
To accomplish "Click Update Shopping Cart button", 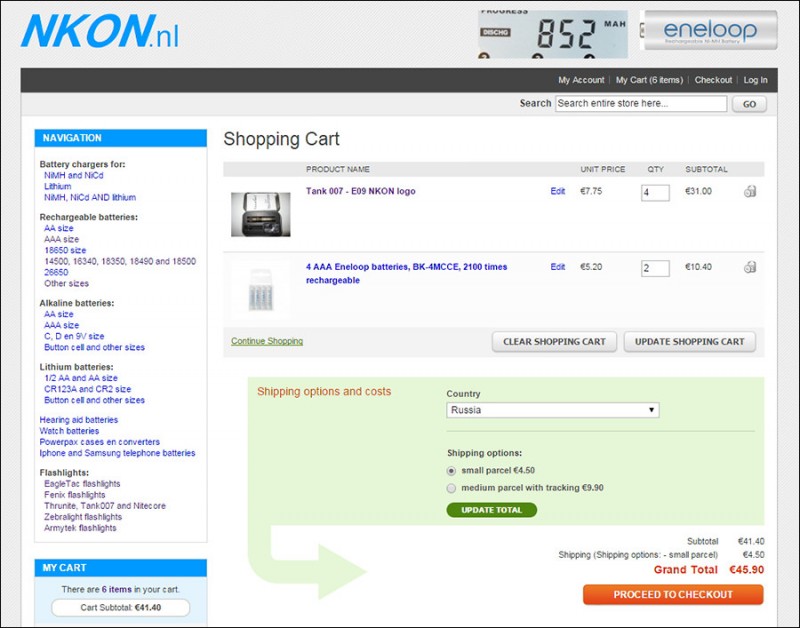I will click(x=689, y=342).
